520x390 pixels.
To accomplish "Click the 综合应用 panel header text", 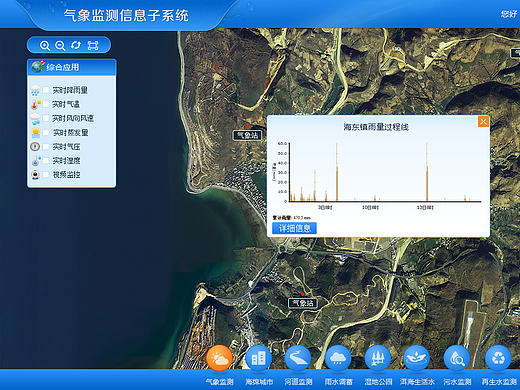I will click(x=63, y=67).
